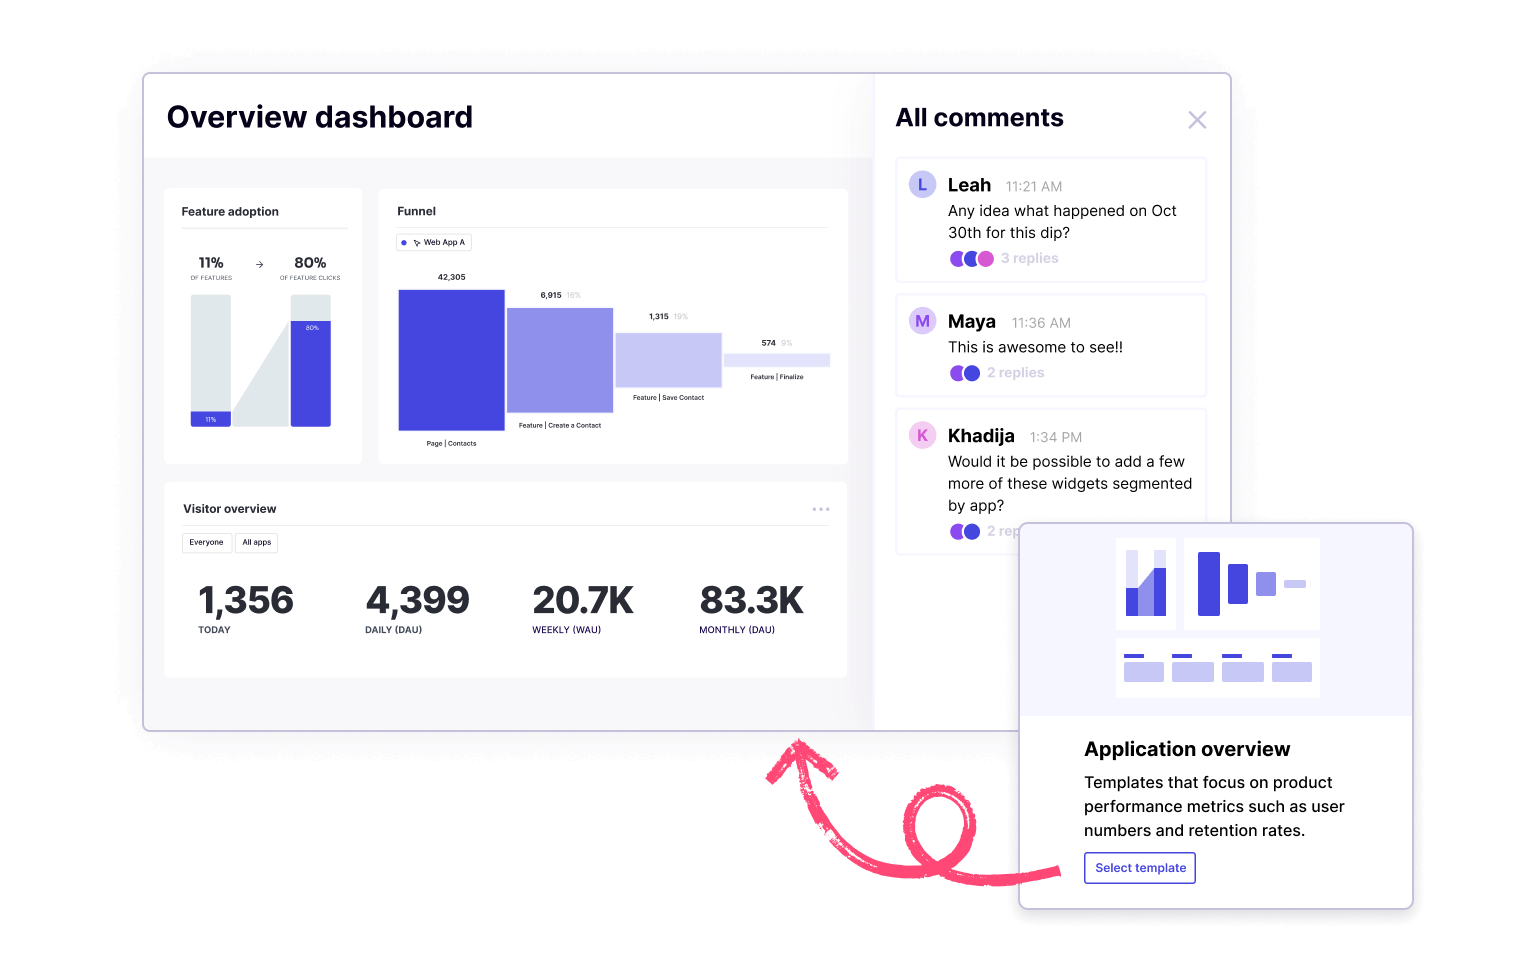Screen dimensions: 1540x980
Task: Click the Feature adoption widget title
Action: 230,212
